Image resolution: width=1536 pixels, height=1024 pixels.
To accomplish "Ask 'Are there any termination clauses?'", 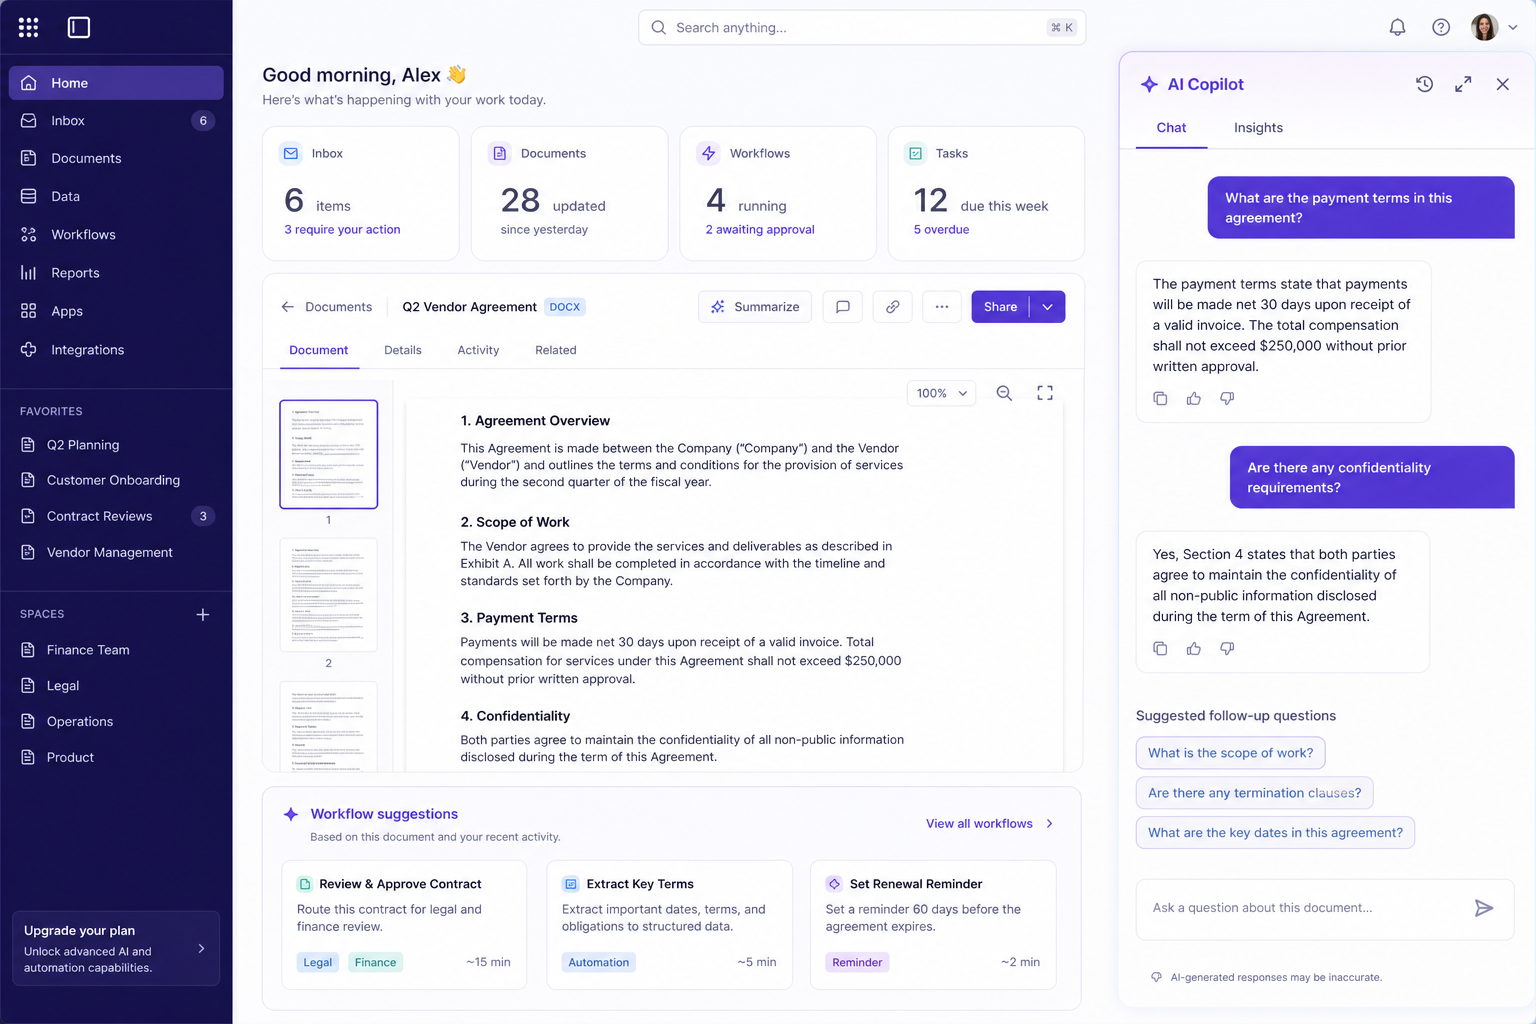I will (1255, 793).
